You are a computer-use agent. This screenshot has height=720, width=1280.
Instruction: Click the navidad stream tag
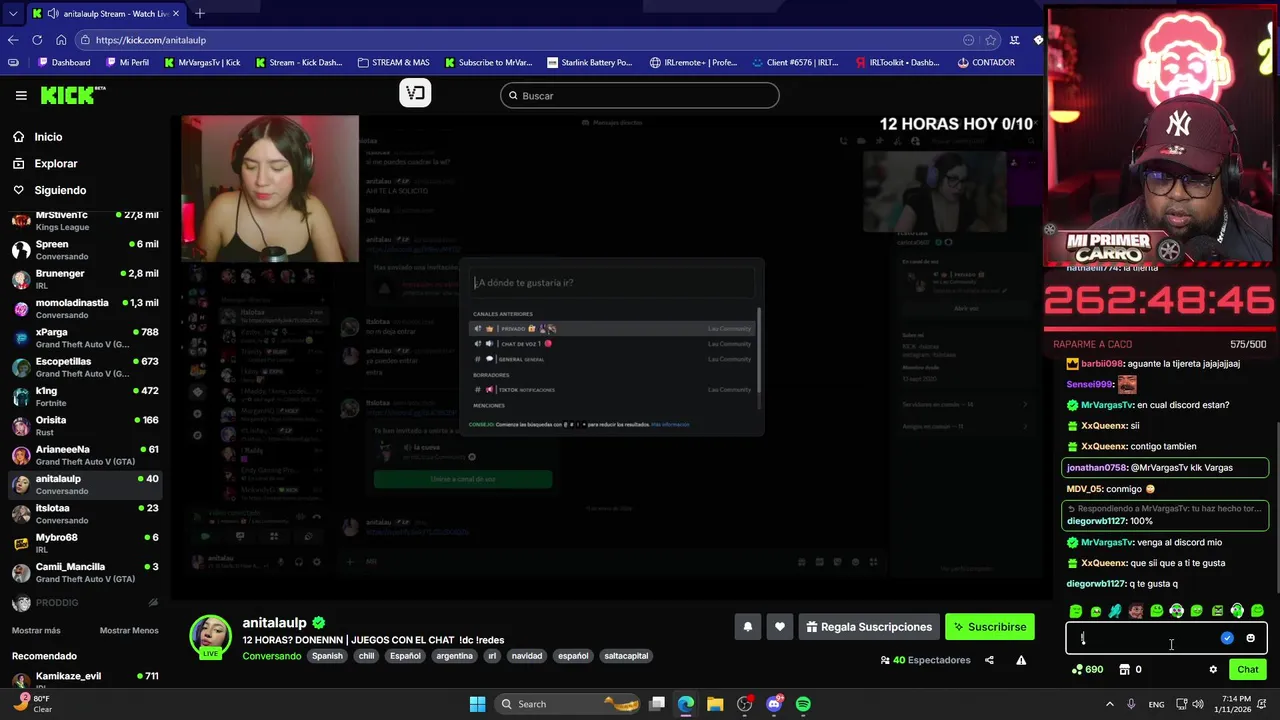pos(527,656)
